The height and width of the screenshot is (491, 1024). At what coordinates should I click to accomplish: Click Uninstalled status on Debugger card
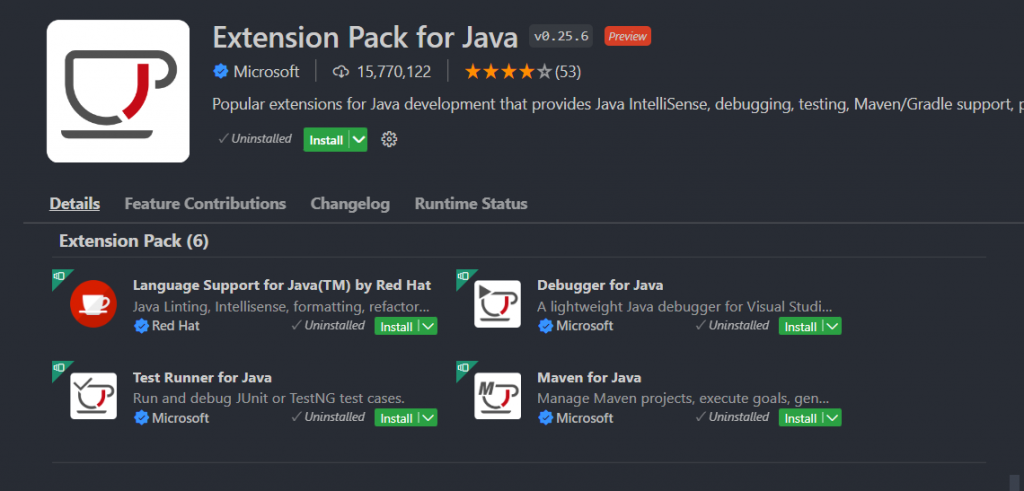[x=733, y=325]
